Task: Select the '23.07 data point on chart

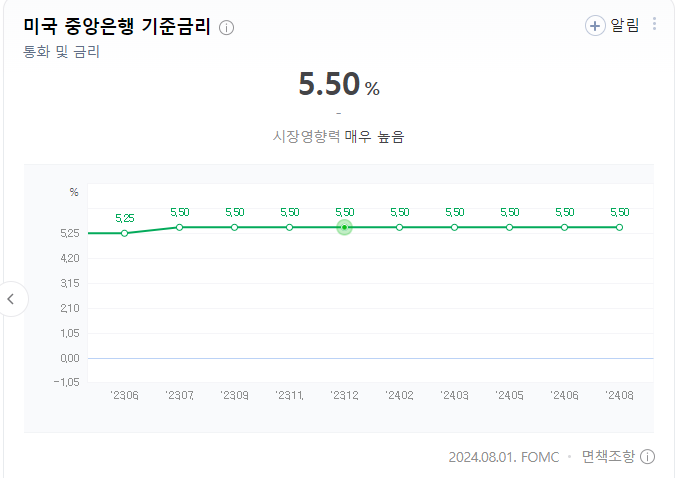Action: [x=180, y=228]
